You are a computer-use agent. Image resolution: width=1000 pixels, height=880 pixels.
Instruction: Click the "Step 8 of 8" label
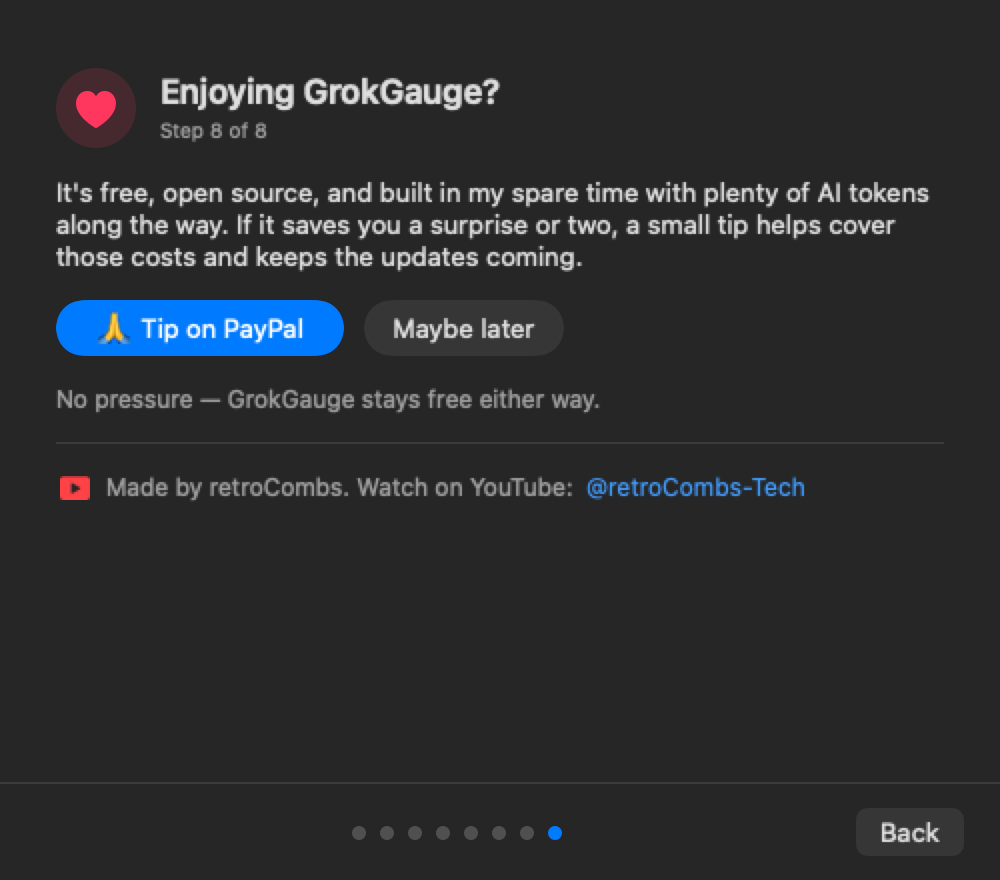213,131
